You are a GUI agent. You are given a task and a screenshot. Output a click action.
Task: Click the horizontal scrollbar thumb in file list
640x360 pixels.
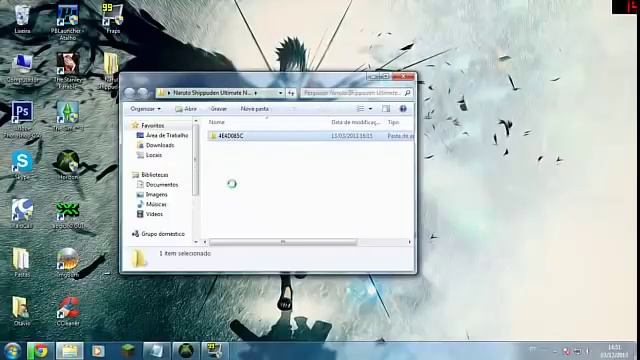tap(283, 242)
